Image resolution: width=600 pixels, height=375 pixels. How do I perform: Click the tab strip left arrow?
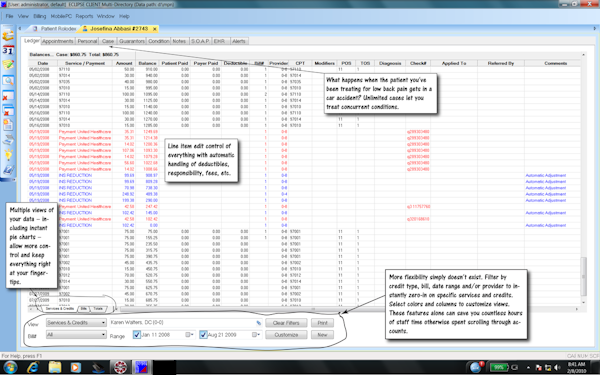pos(20,29)
